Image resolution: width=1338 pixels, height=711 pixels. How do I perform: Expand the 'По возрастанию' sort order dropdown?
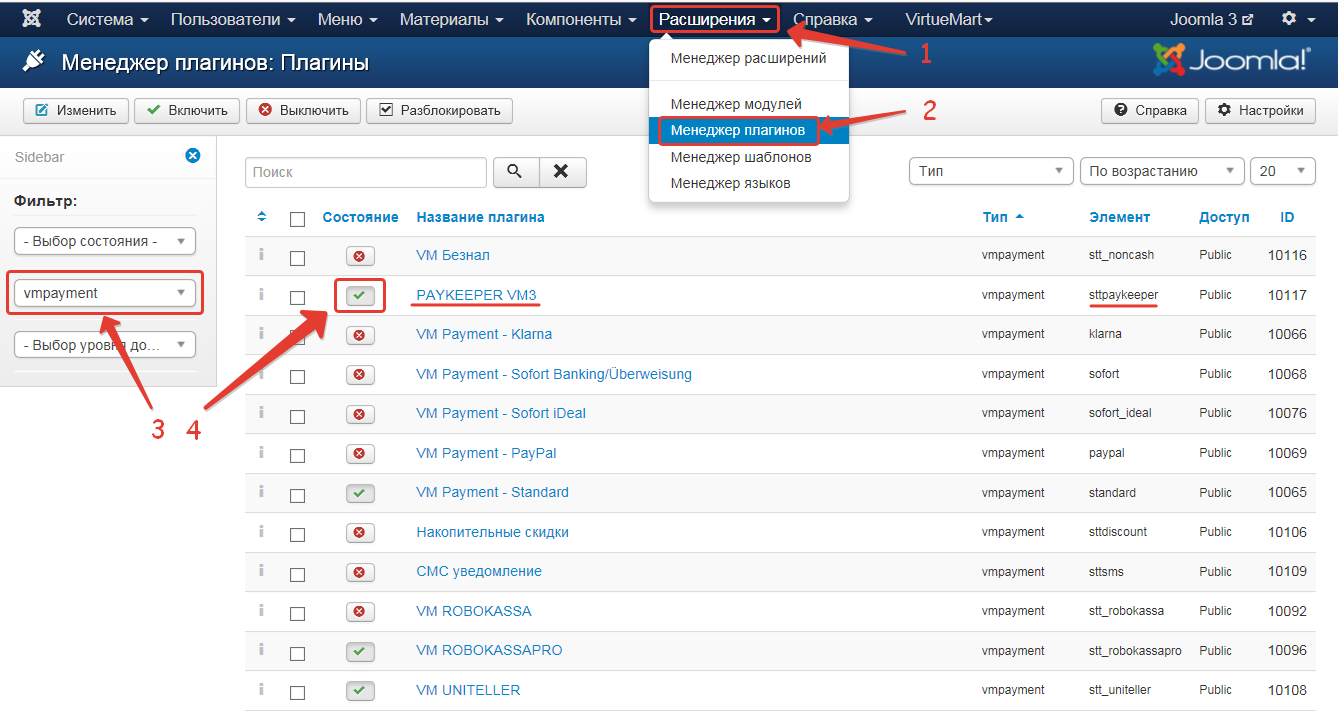[x=1161, y=171]
